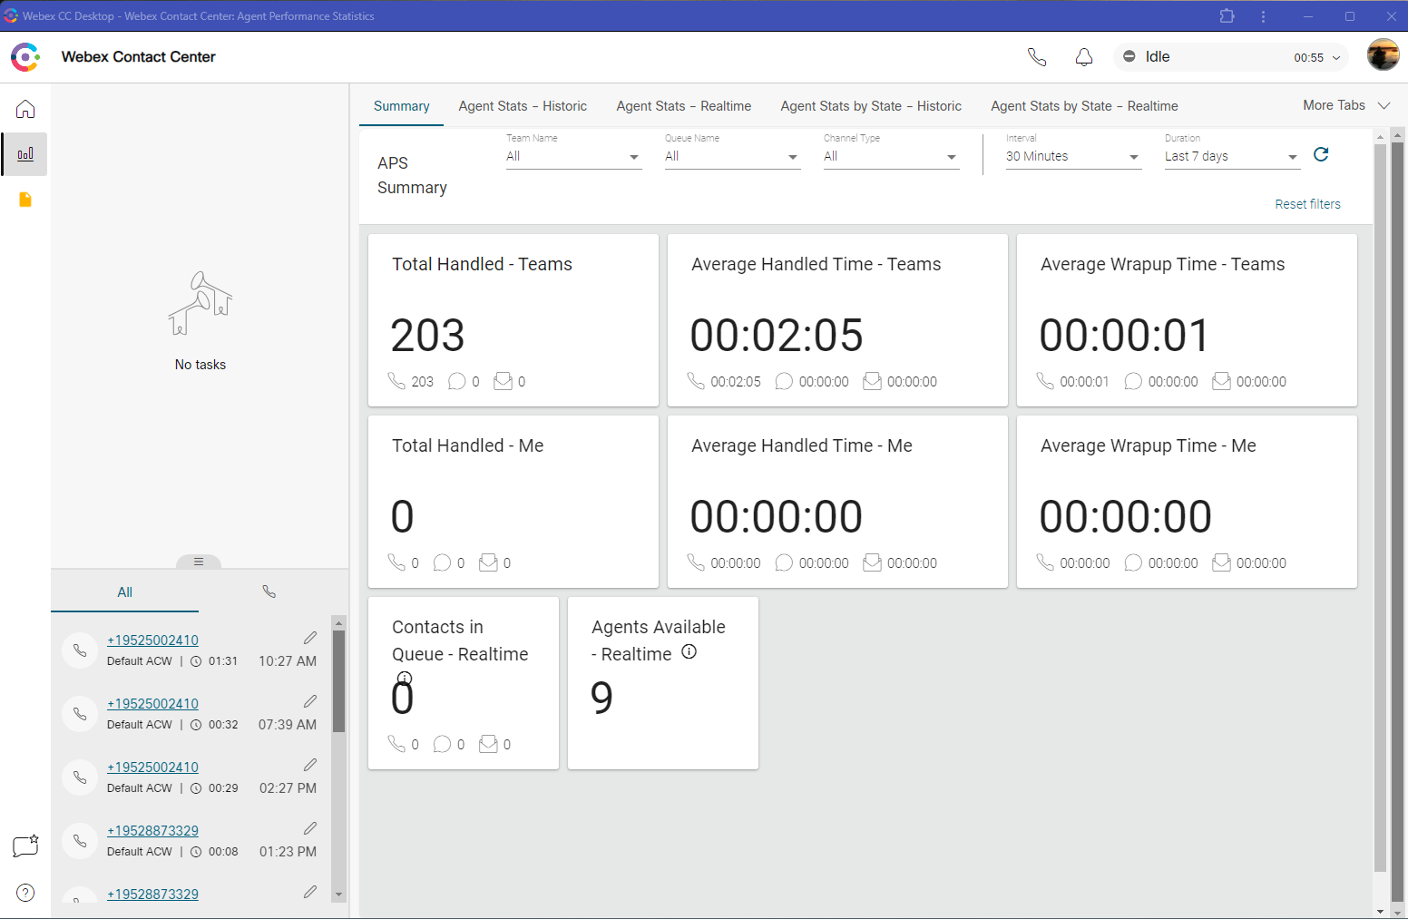Switch to the Summary tab
This screenshot has height=920, width=1408.
[x=402, y=106]
